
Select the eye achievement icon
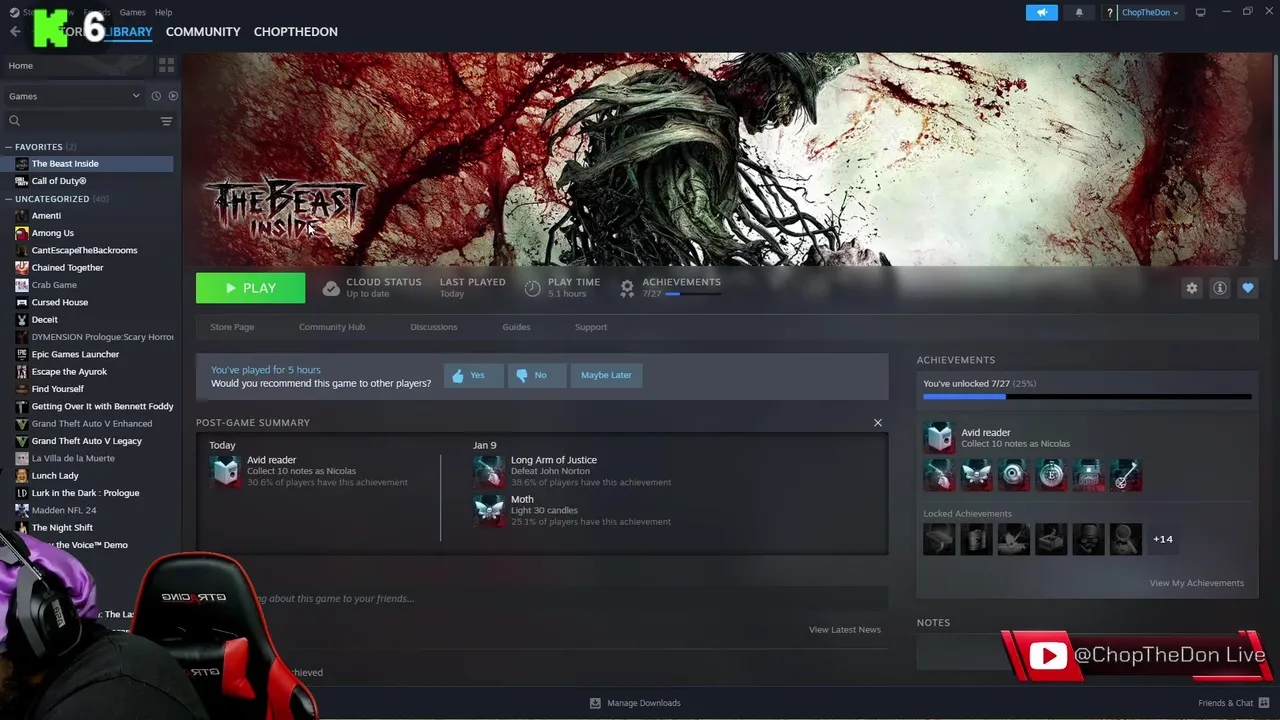[1013, 475]
